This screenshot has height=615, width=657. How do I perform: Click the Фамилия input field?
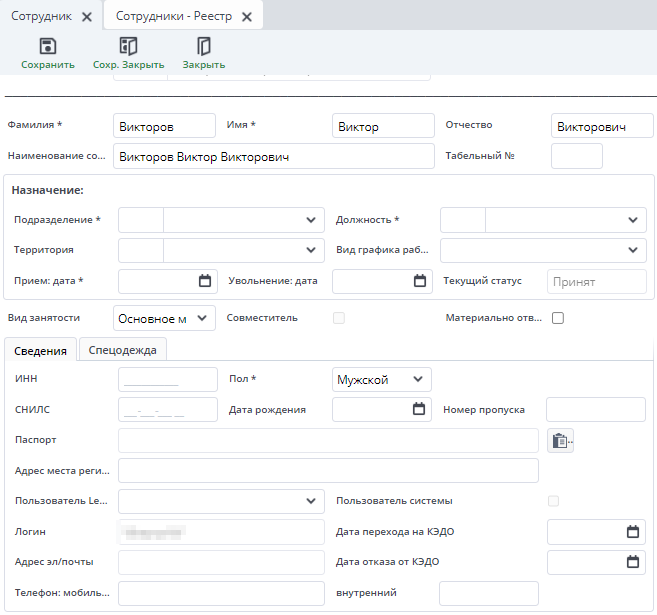coord(164,126)
